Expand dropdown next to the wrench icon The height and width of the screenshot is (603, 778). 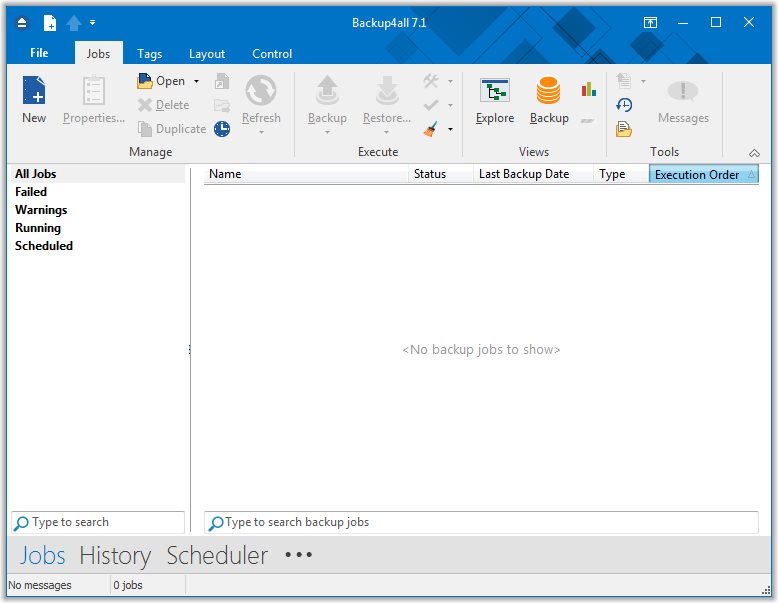coord(451,81)
